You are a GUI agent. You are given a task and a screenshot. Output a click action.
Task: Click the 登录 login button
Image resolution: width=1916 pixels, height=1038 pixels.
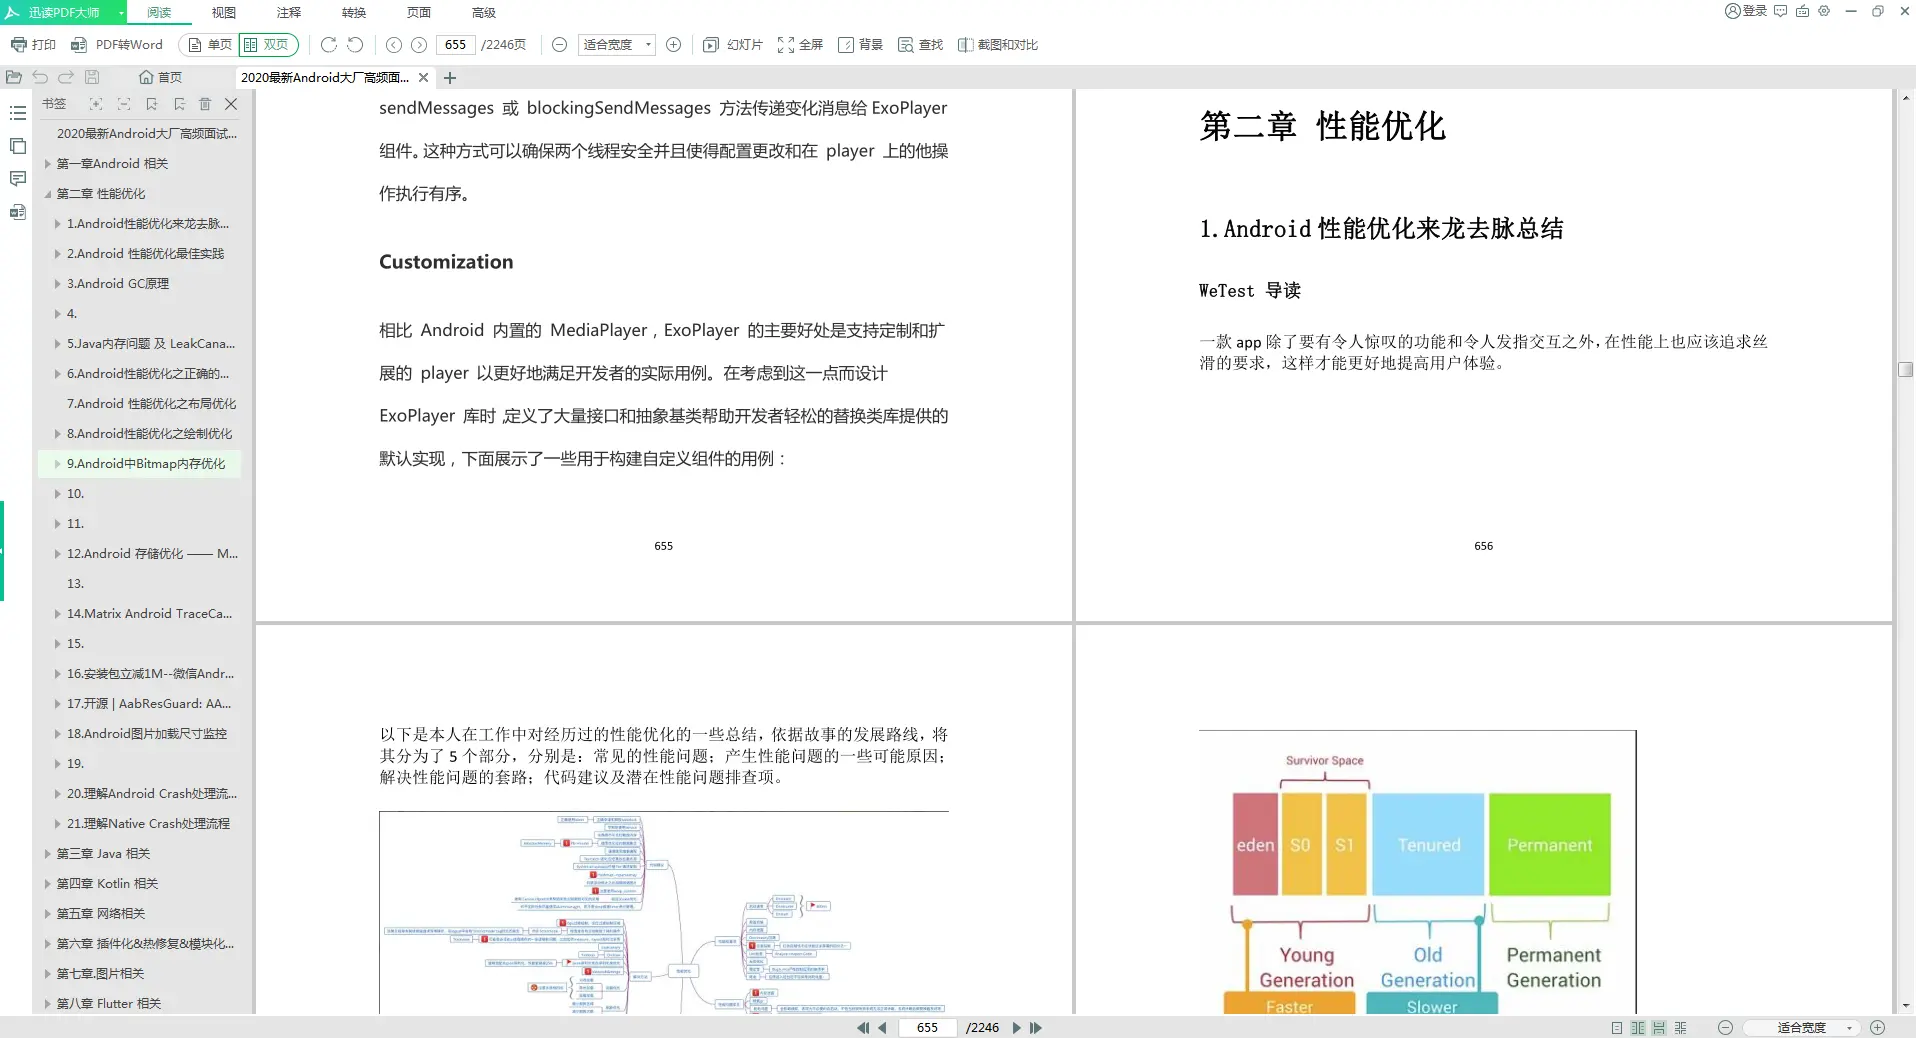(1746, 12)
